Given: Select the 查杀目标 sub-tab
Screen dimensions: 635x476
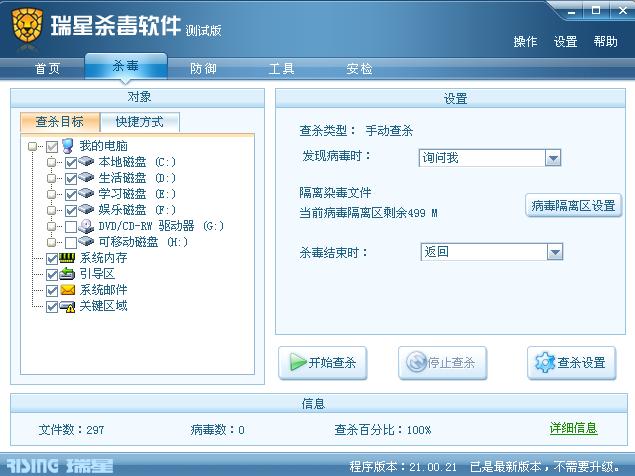Looking at the screenshot, I should point(60,122).
